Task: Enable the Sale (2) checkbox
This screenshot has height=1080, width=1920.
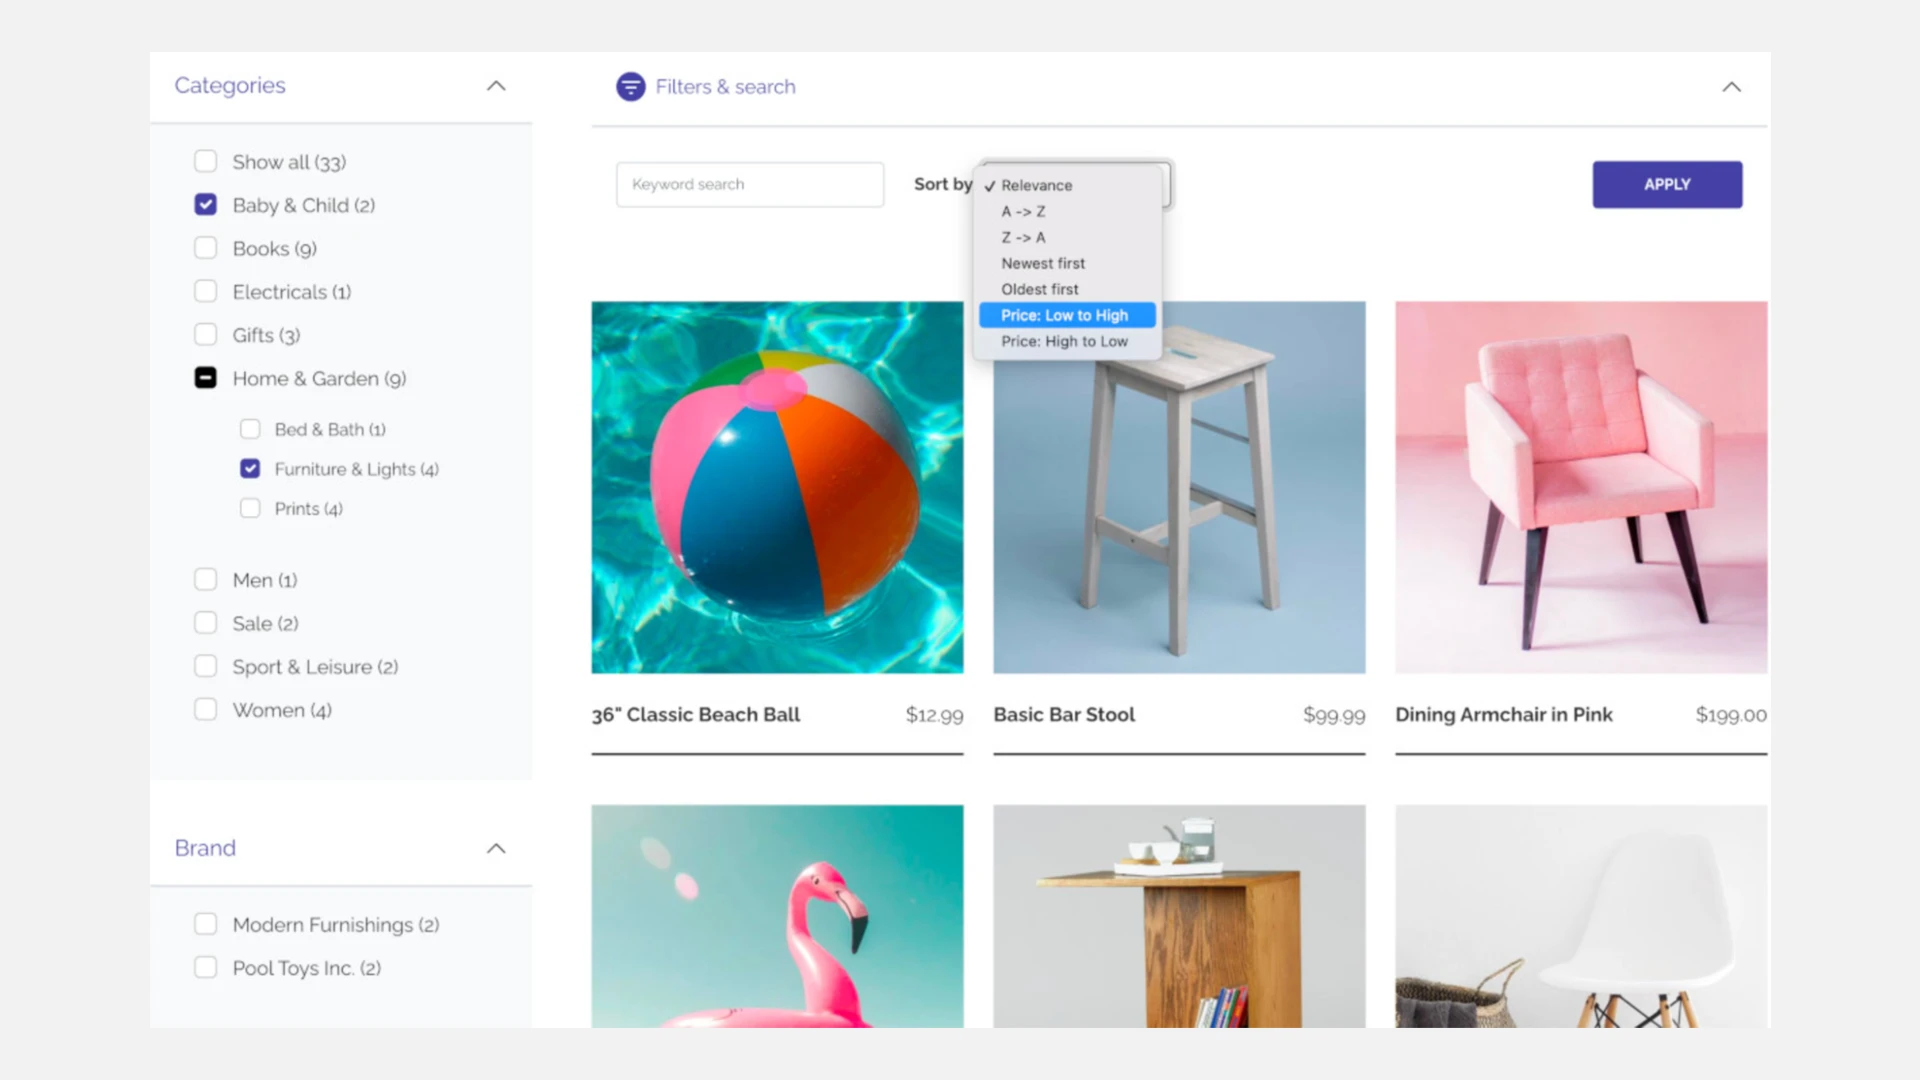Action: click(x=205, y=623)
